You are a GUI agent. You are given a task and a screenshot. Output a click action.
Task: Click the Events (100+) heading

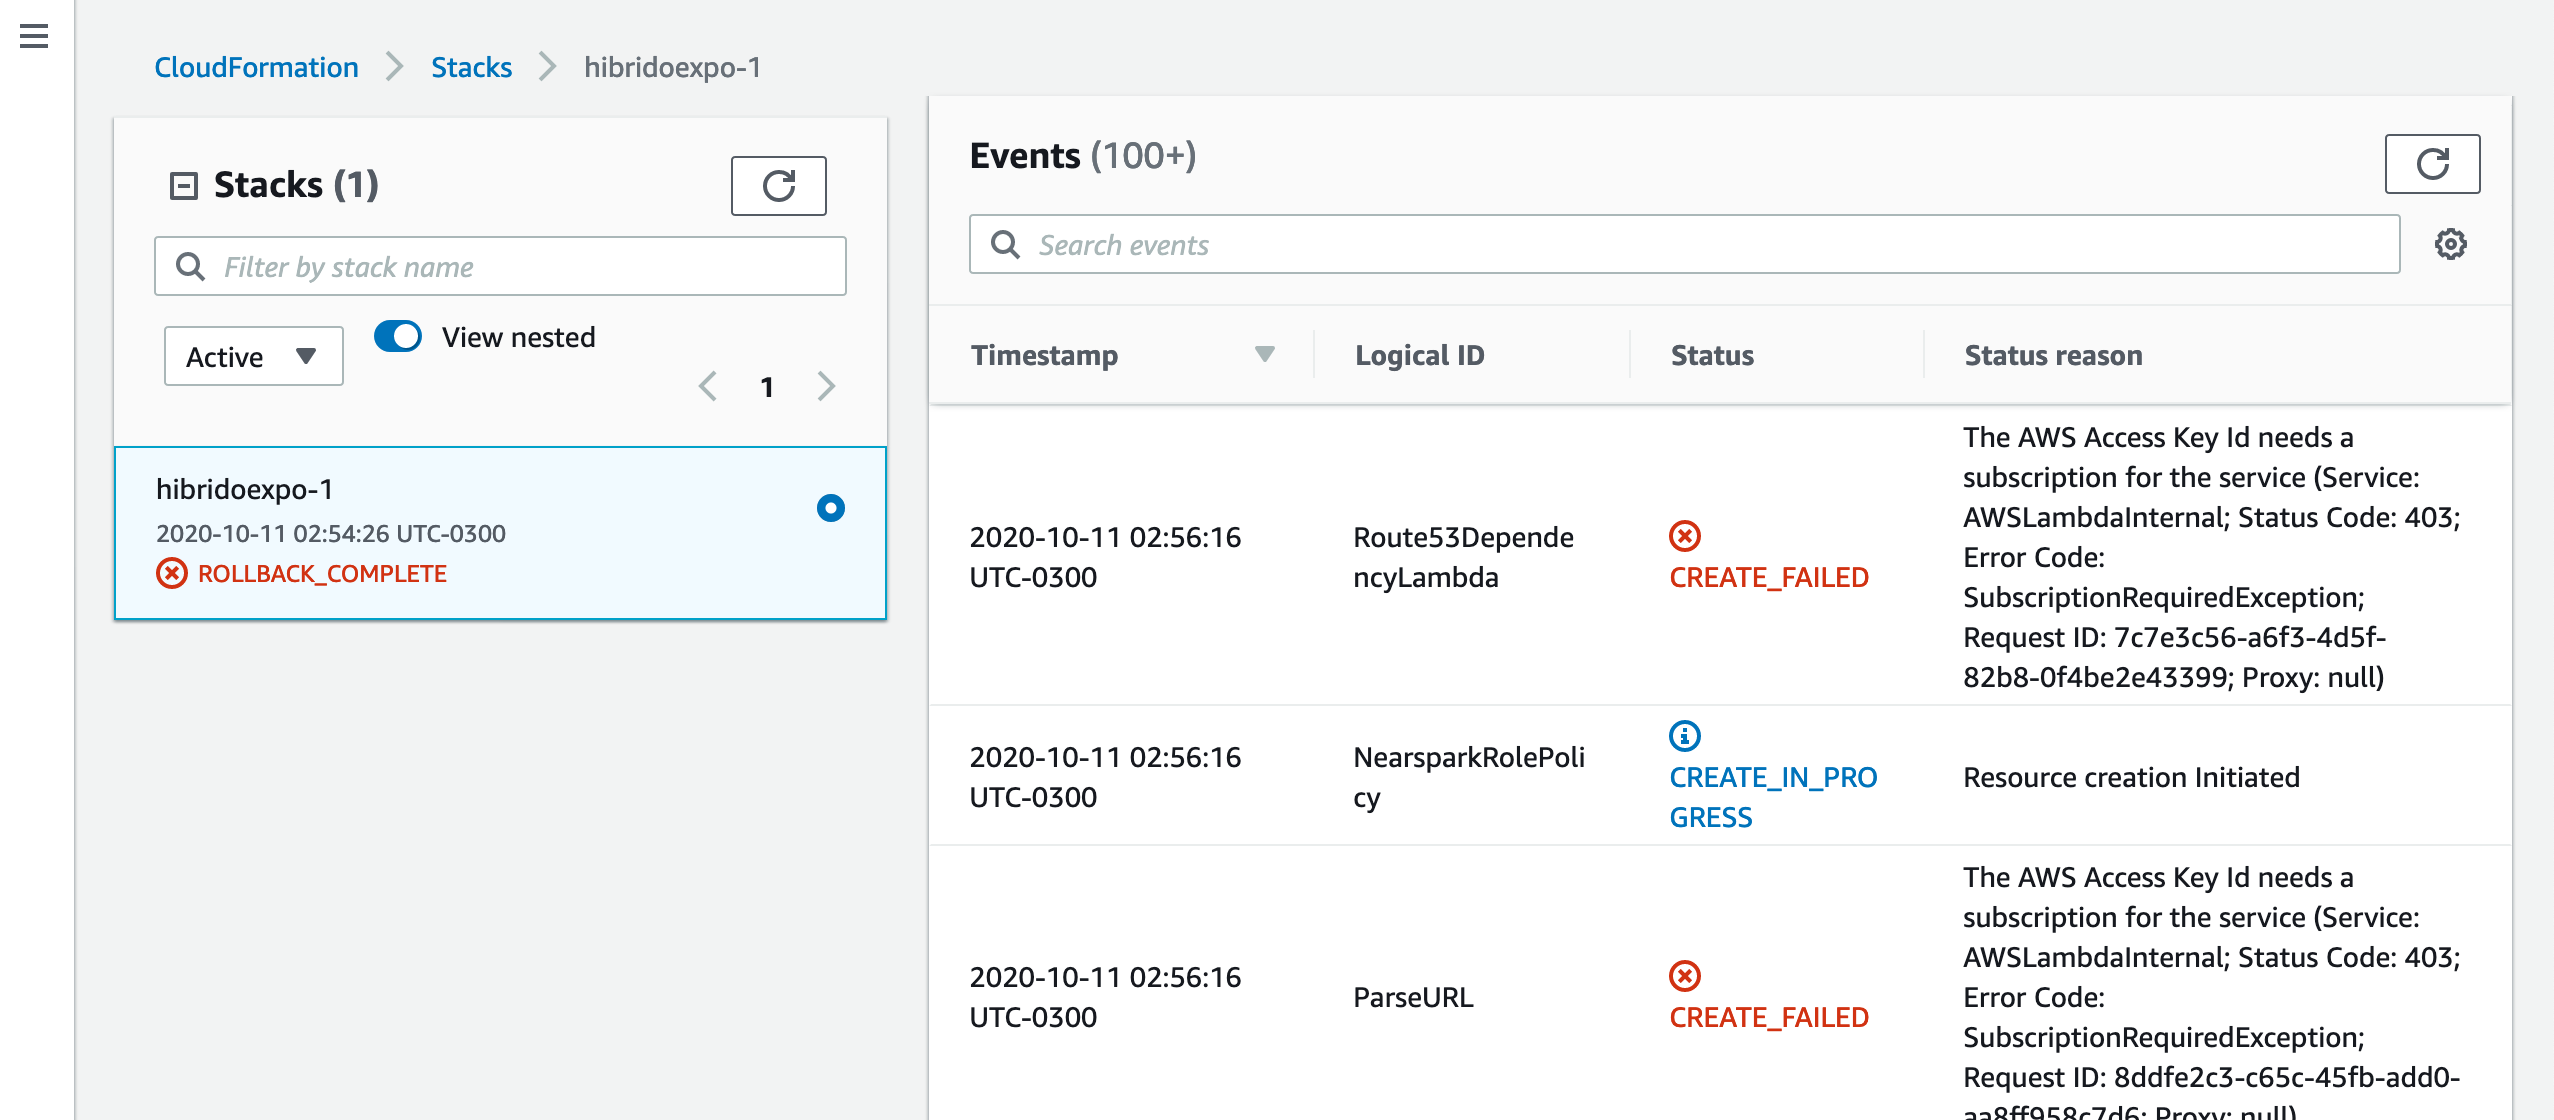pyautogui.click(x=1082, y=155)
